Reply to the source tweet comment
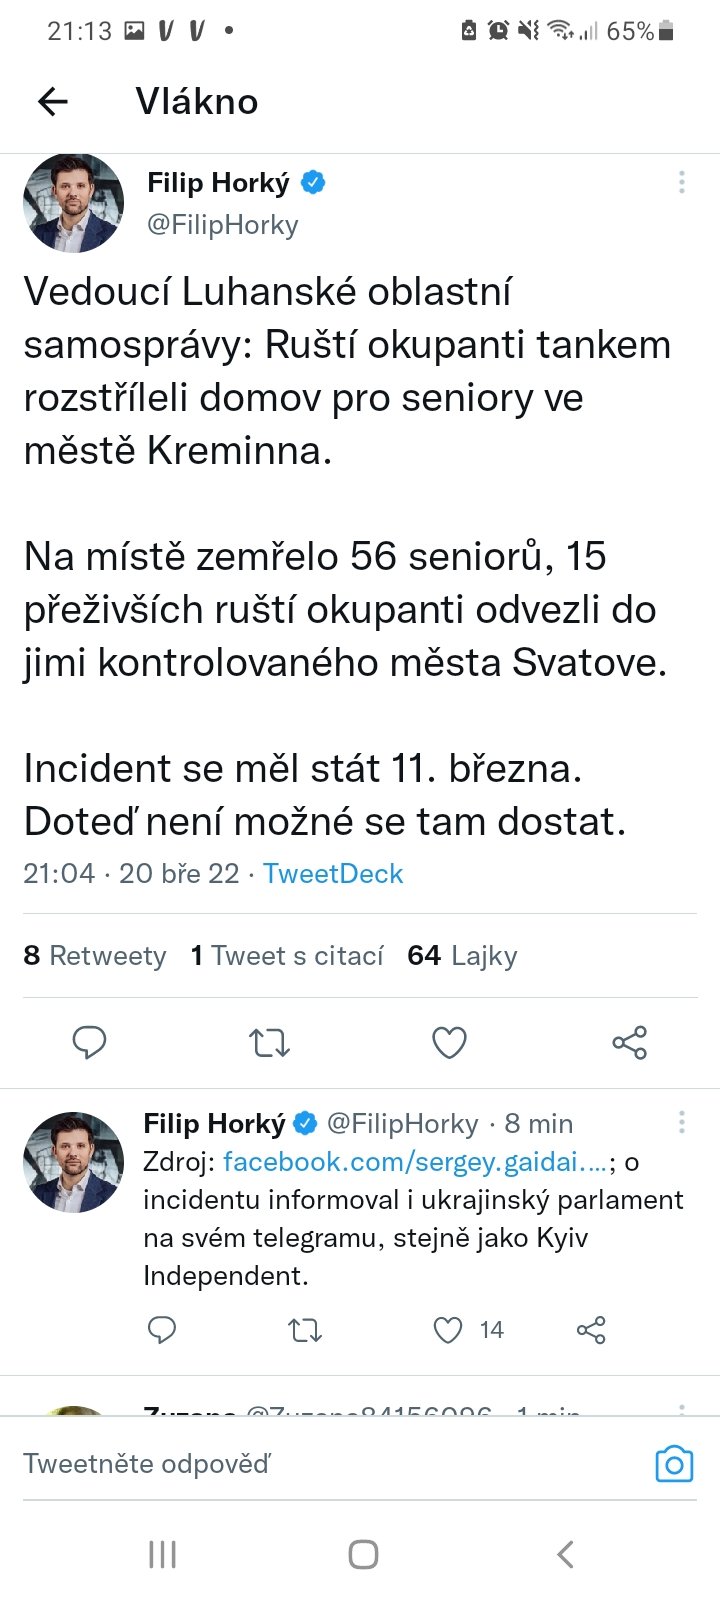Viewport: 720px width, 1600px height. click(162, 1330)
